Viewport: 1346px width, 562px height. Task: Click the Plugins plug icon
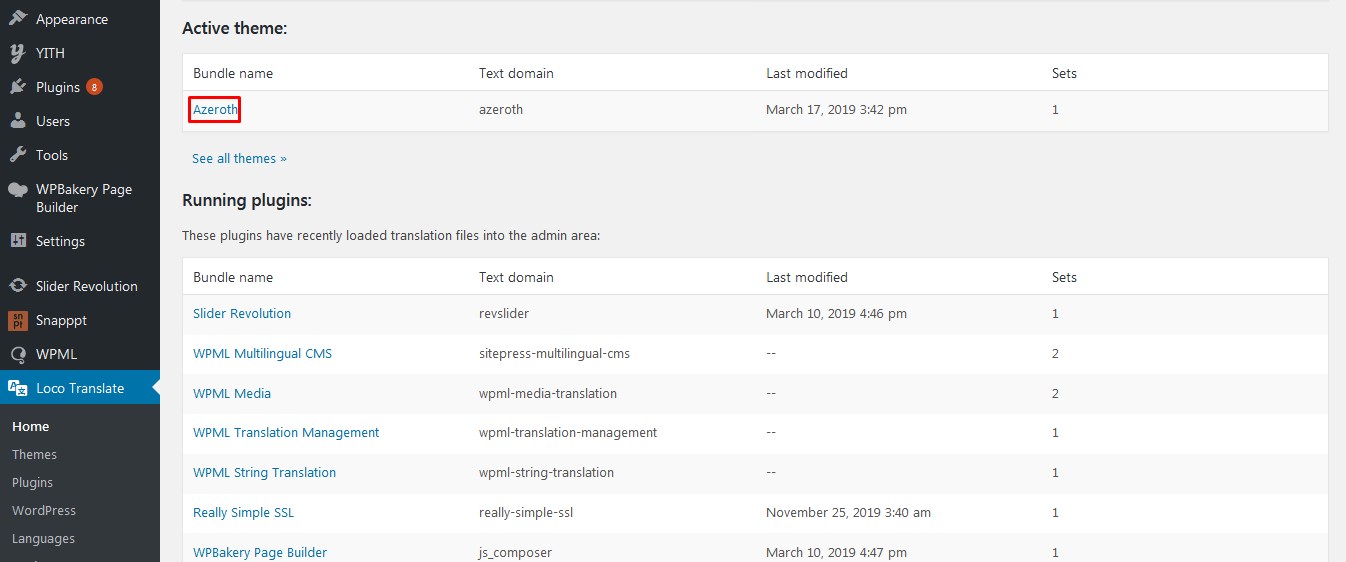(x=17, y=87)
